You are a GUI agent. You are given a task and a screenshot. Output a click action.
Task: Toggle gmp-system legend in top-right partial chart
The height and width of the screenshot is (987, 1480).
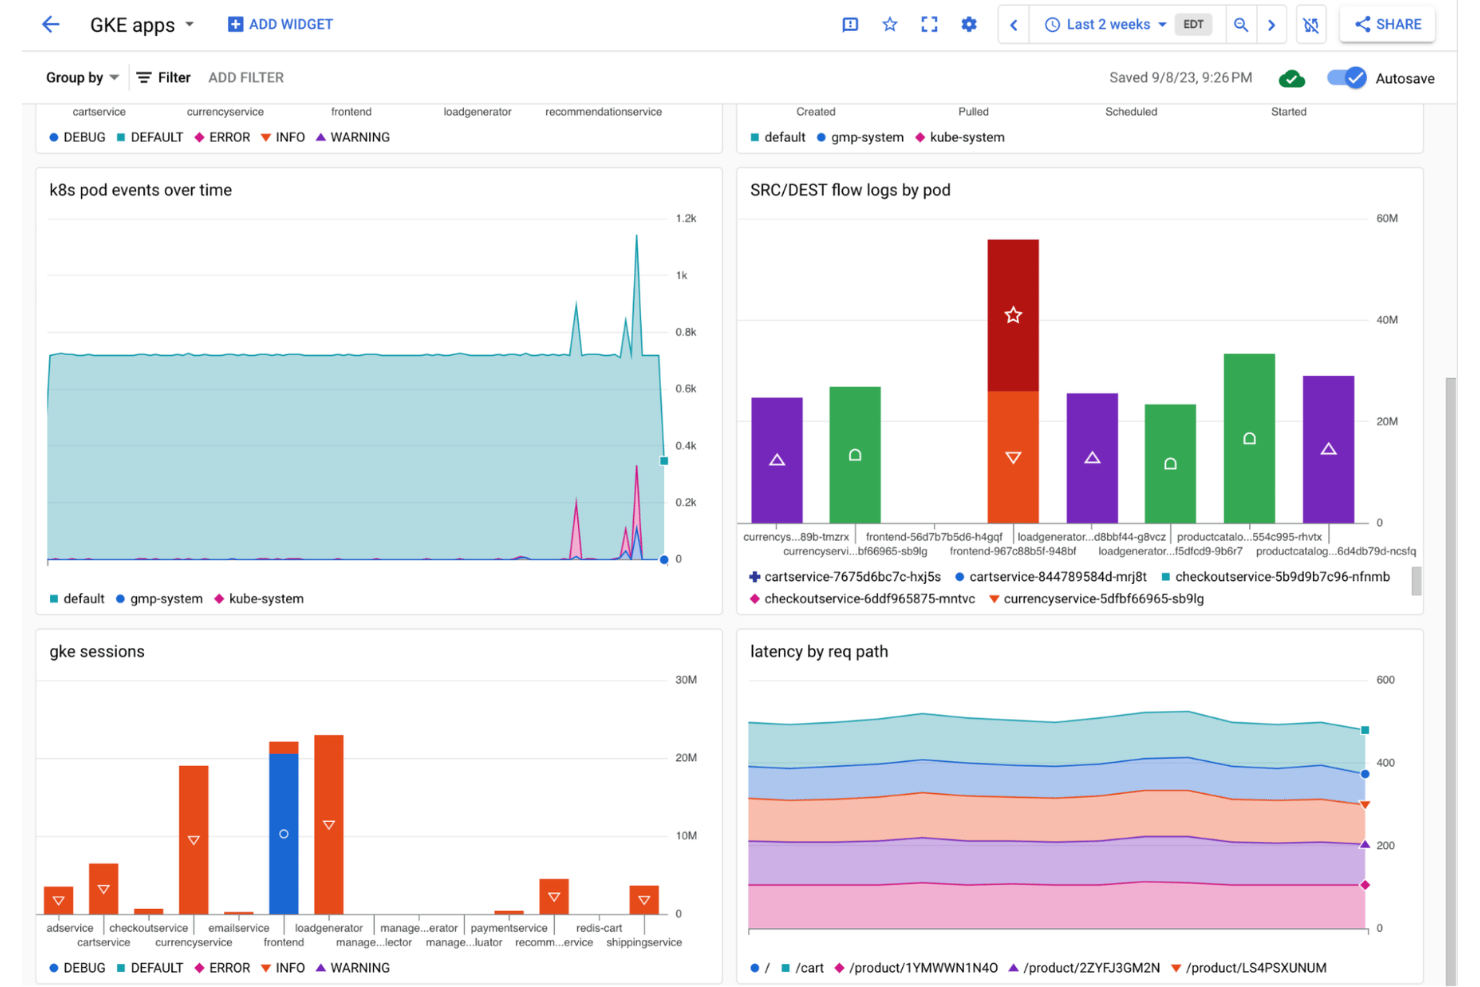(860, 138)
